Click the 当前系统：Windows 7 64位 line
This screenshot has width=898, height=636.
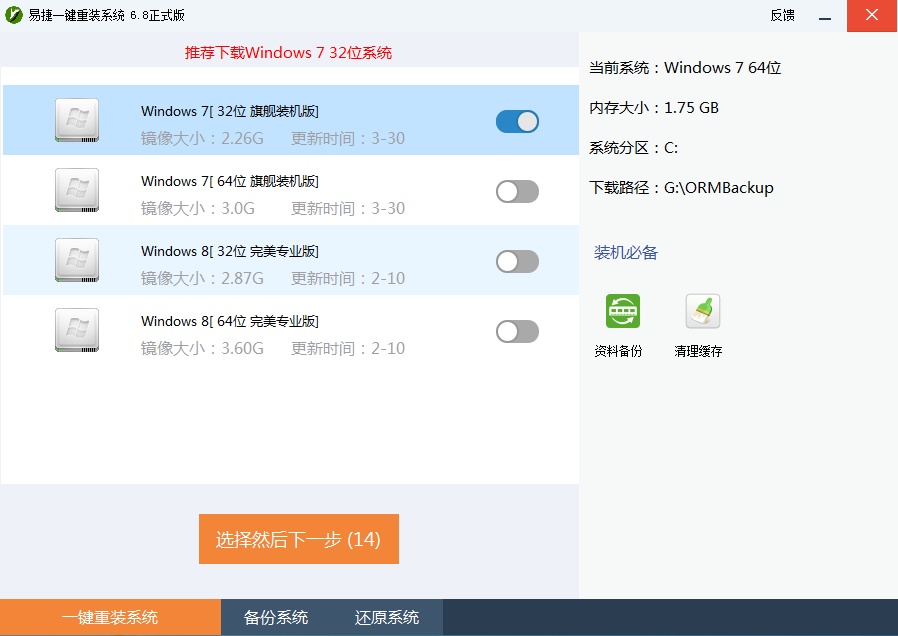click(x=685, y=68)
